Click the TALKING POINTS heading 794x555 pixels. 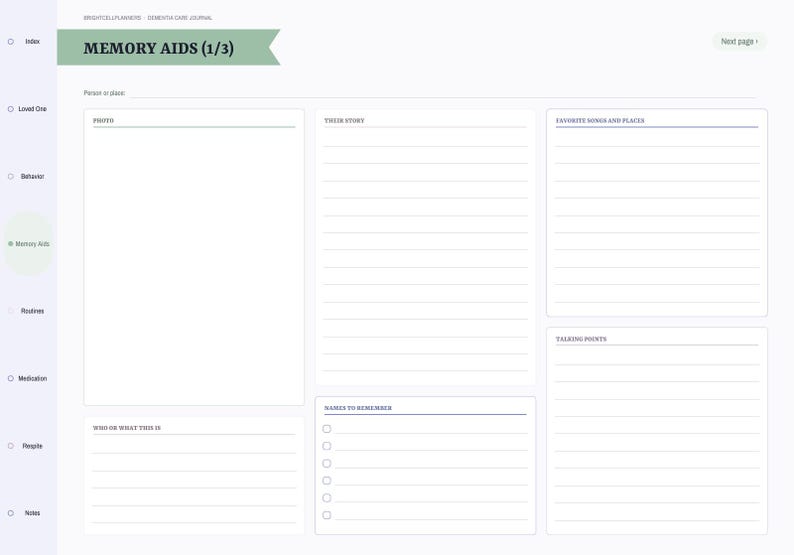(581, 339)
